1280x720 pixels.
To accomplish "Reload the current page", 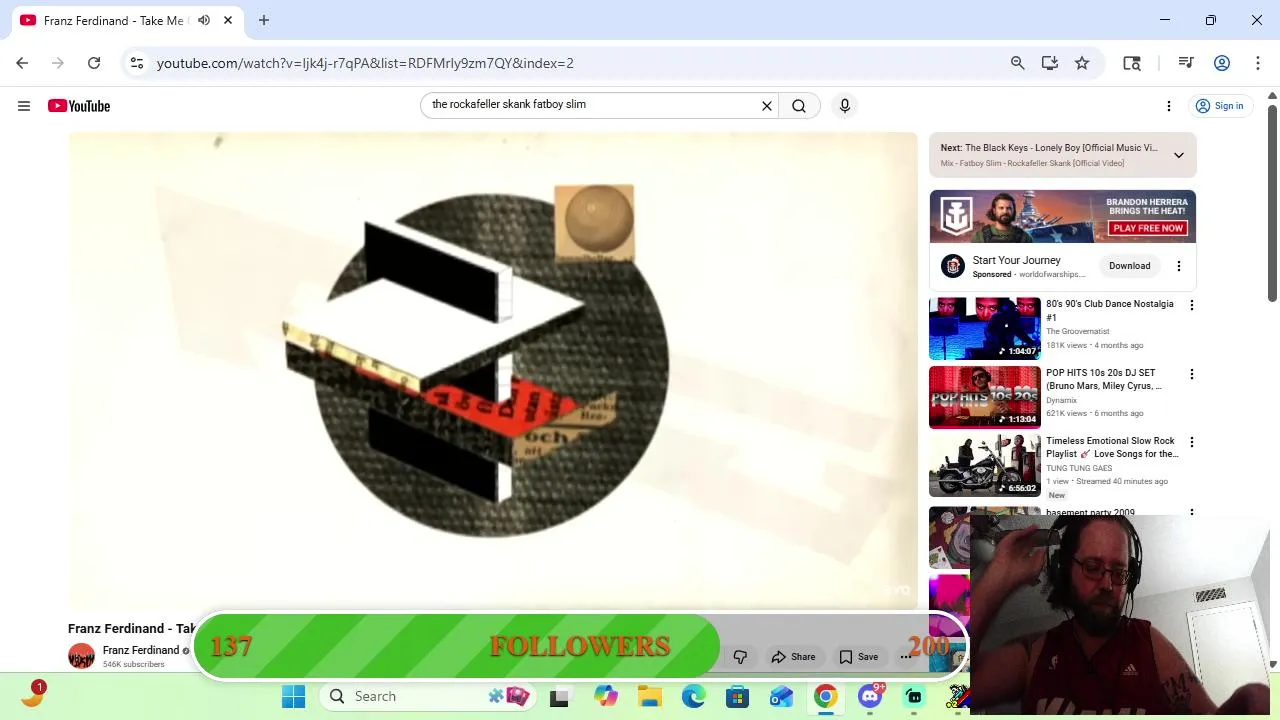I will (94, 63).
